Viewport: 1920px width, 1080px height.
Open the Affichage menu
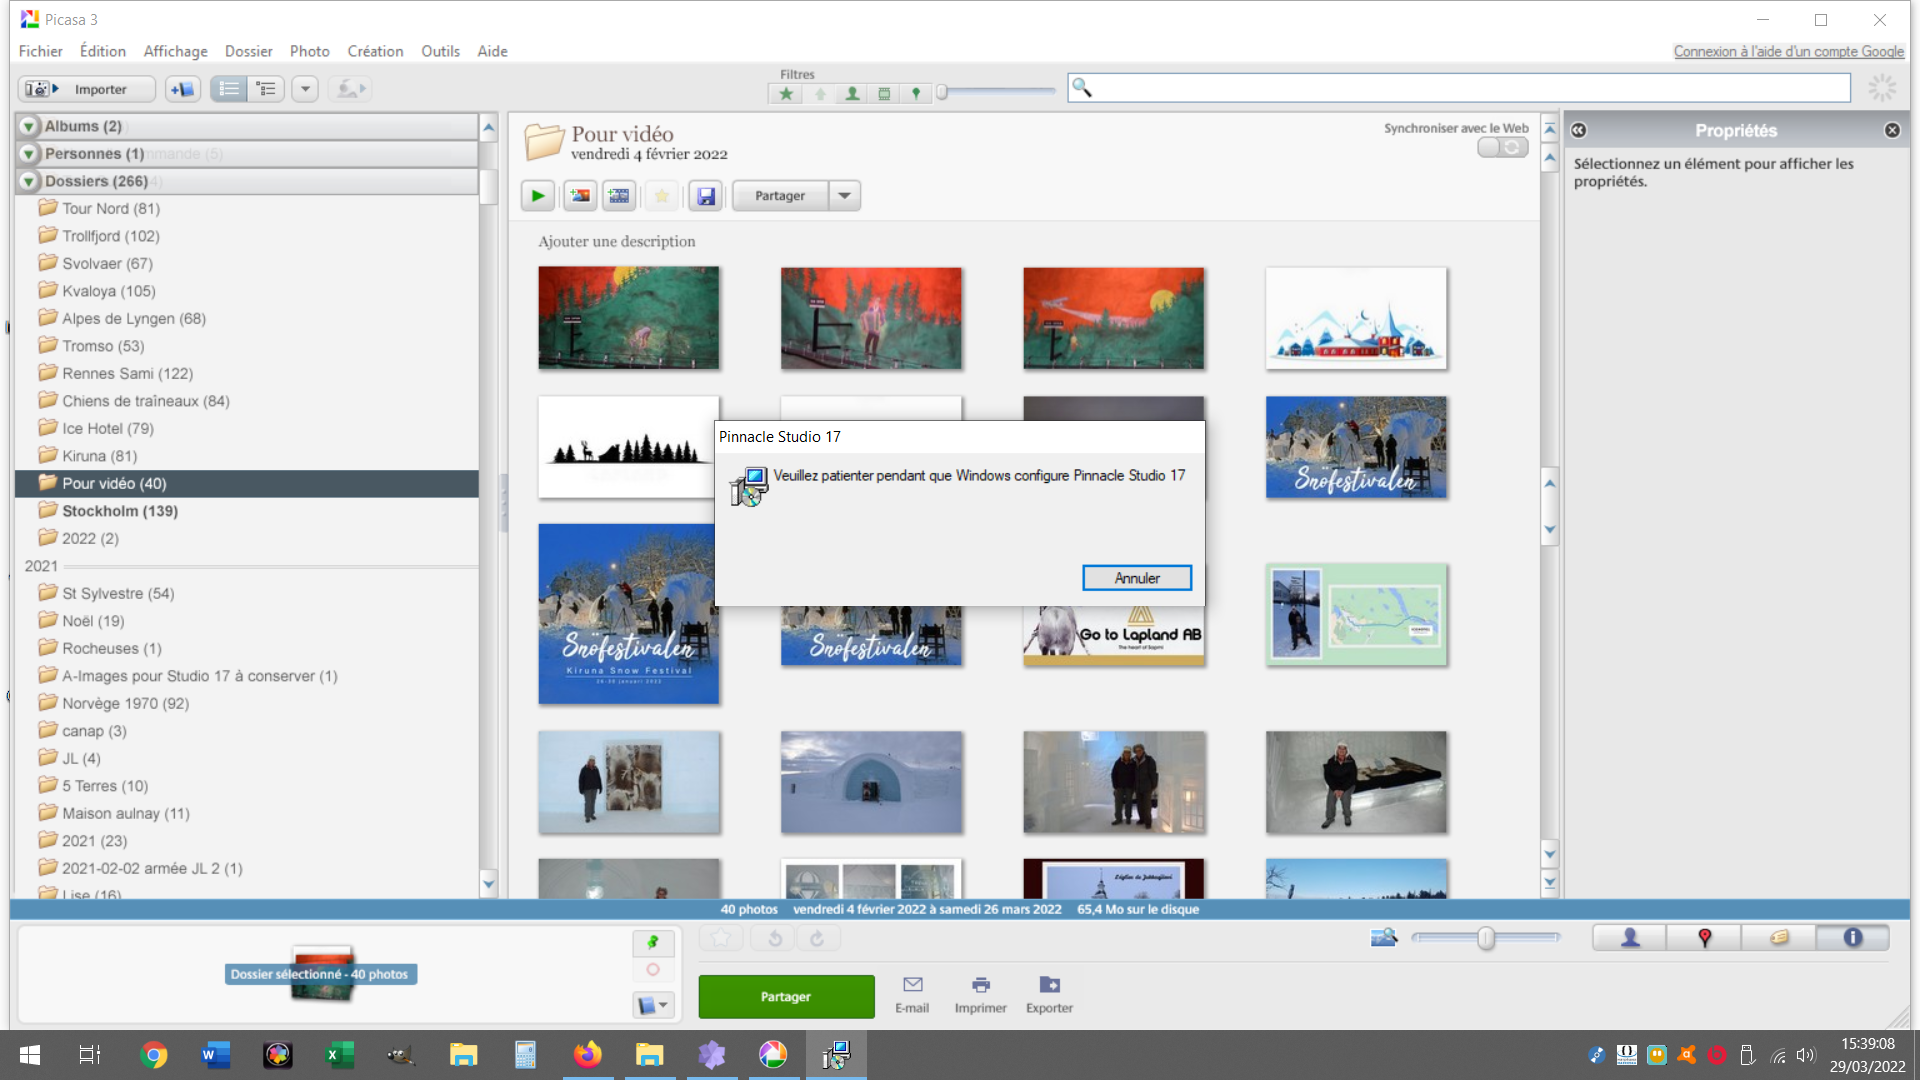point(175,51)
